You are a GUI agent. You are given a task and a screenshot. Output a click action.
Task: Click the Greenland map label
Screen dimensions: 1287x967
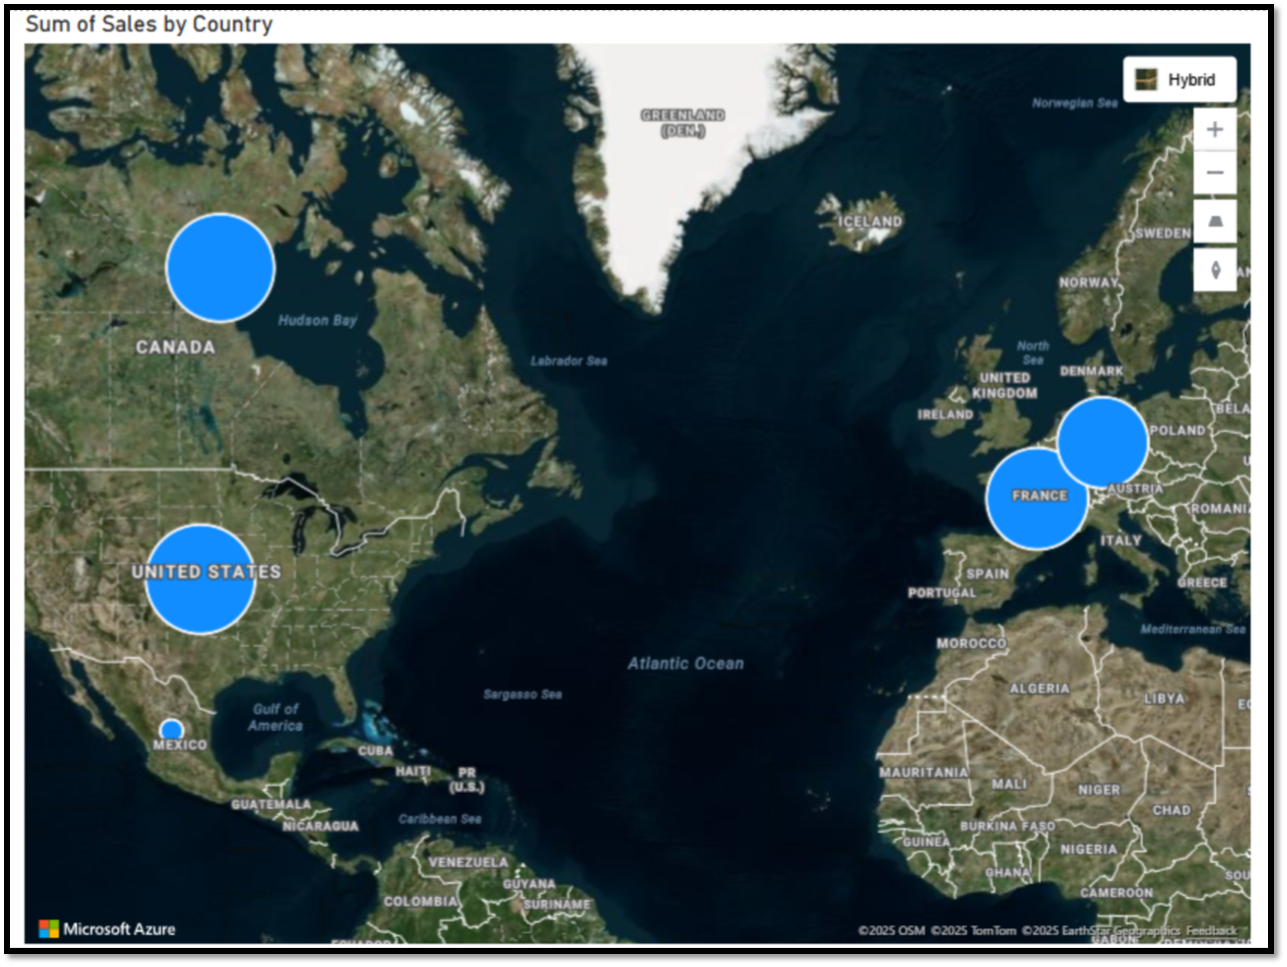click(x=683, y=123)
